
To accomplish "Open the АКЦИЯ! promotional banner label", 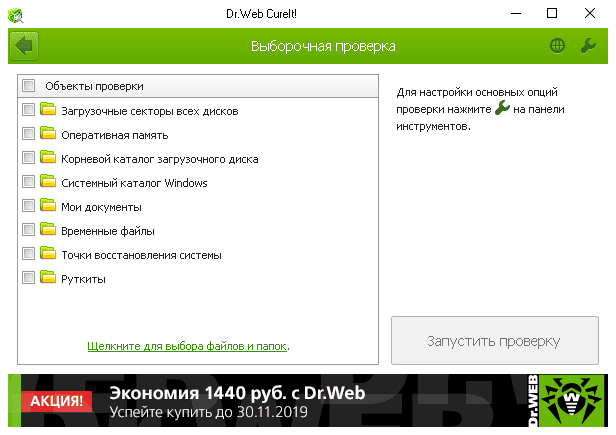I will (x=57, y=401).
